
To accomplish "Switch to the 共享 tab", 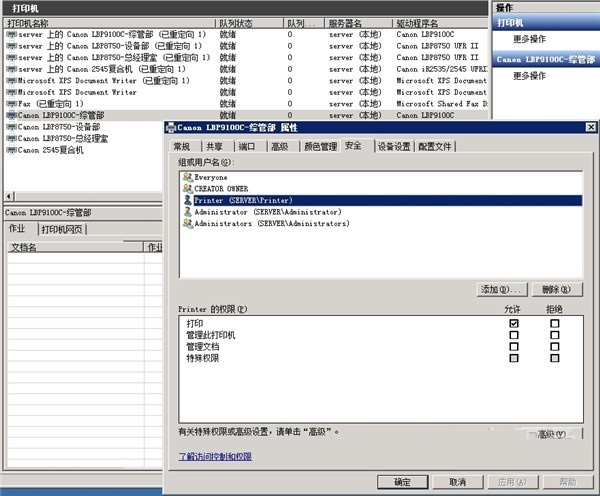I will 214,146.
